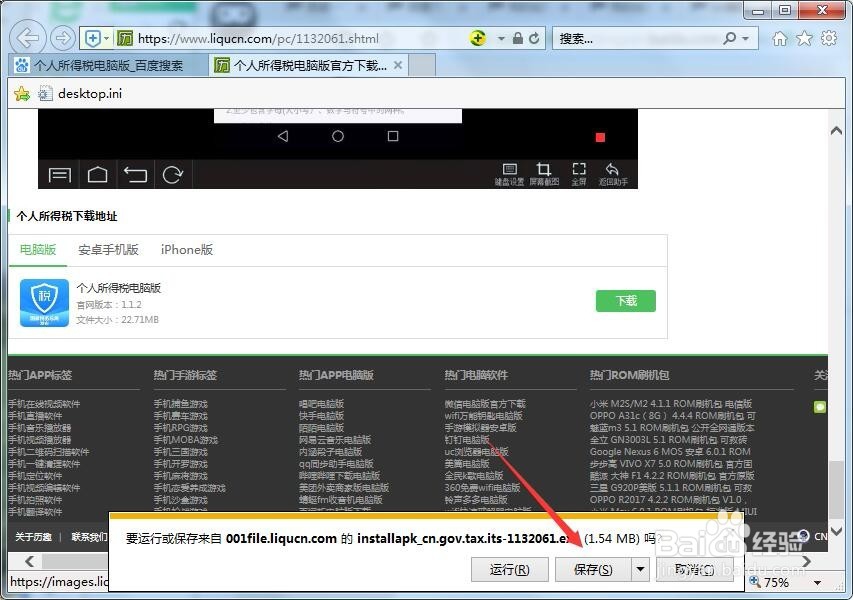Click the emulator menu lines toolbar icon
This screenshot has height=600, width=853.
59,175
